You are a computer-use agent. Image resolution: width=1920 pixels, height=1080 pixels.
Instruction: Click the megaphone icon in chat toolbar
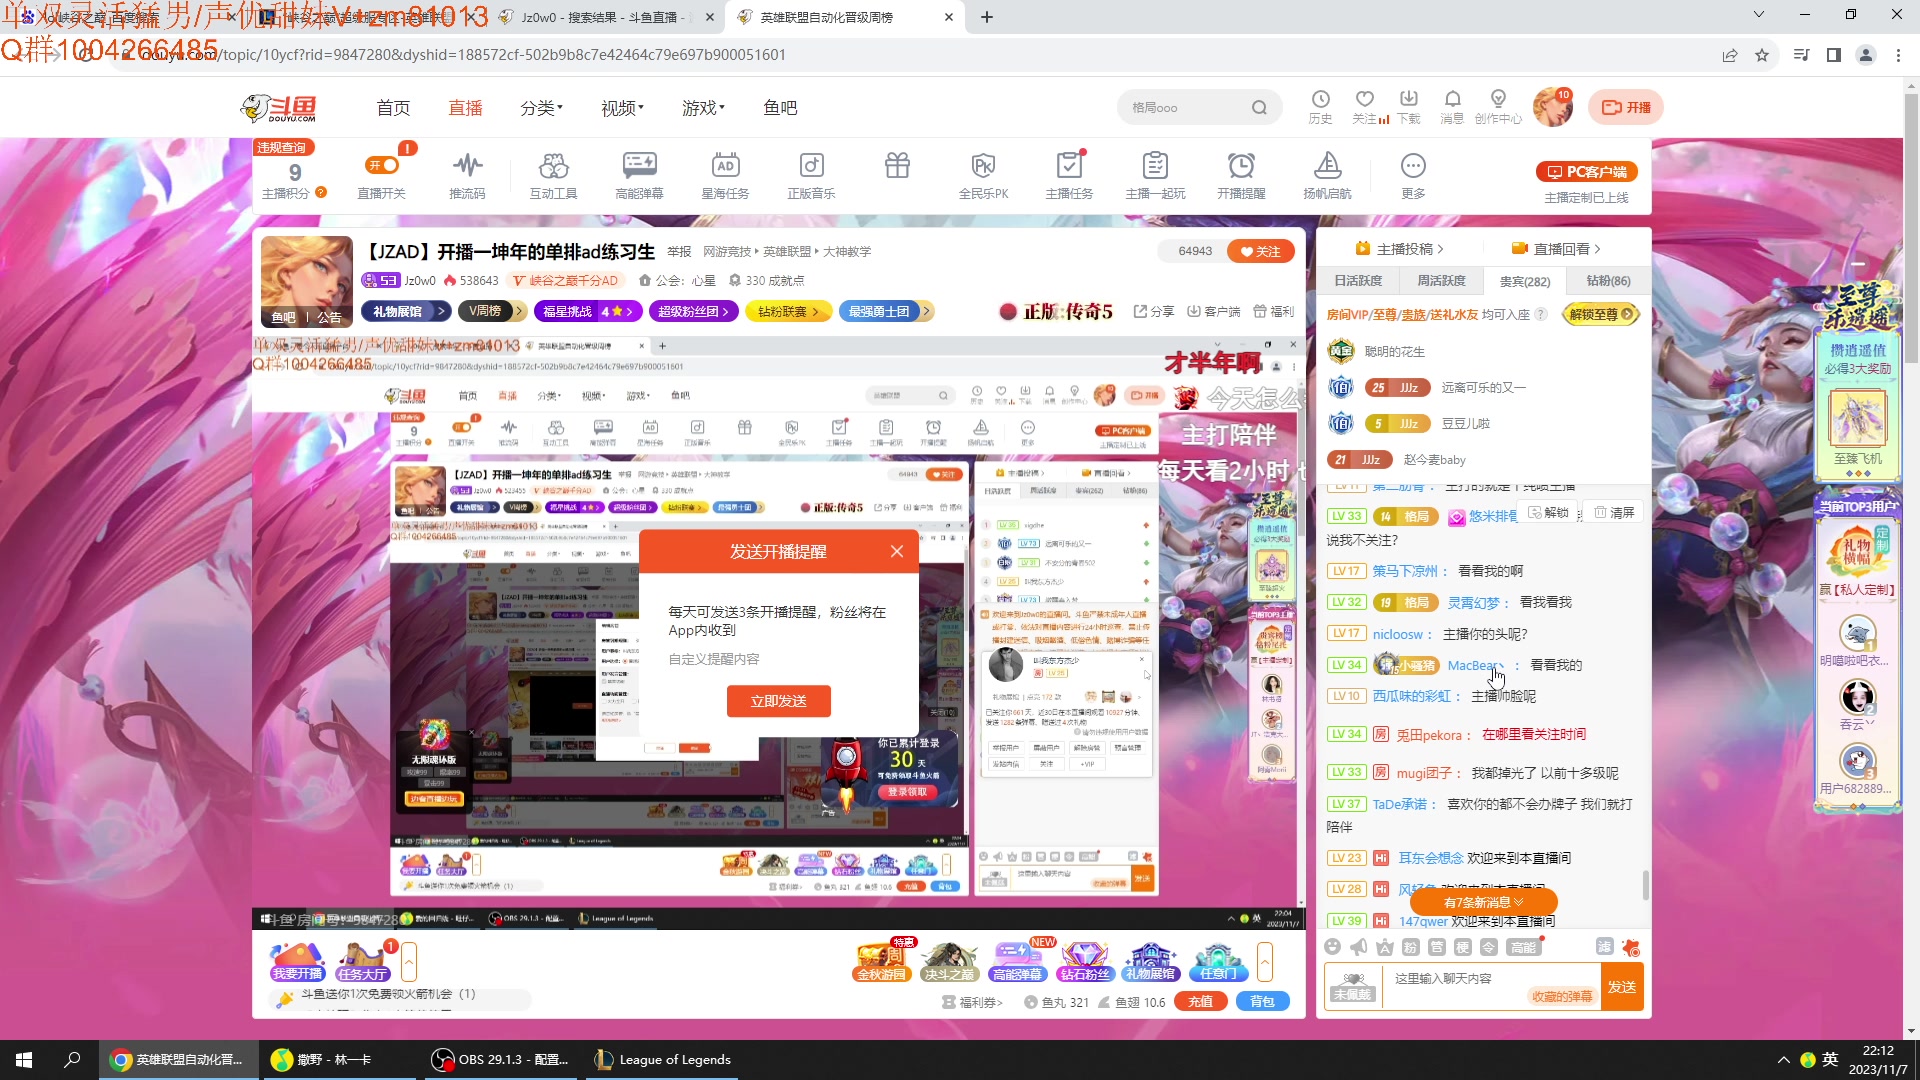1358,947
